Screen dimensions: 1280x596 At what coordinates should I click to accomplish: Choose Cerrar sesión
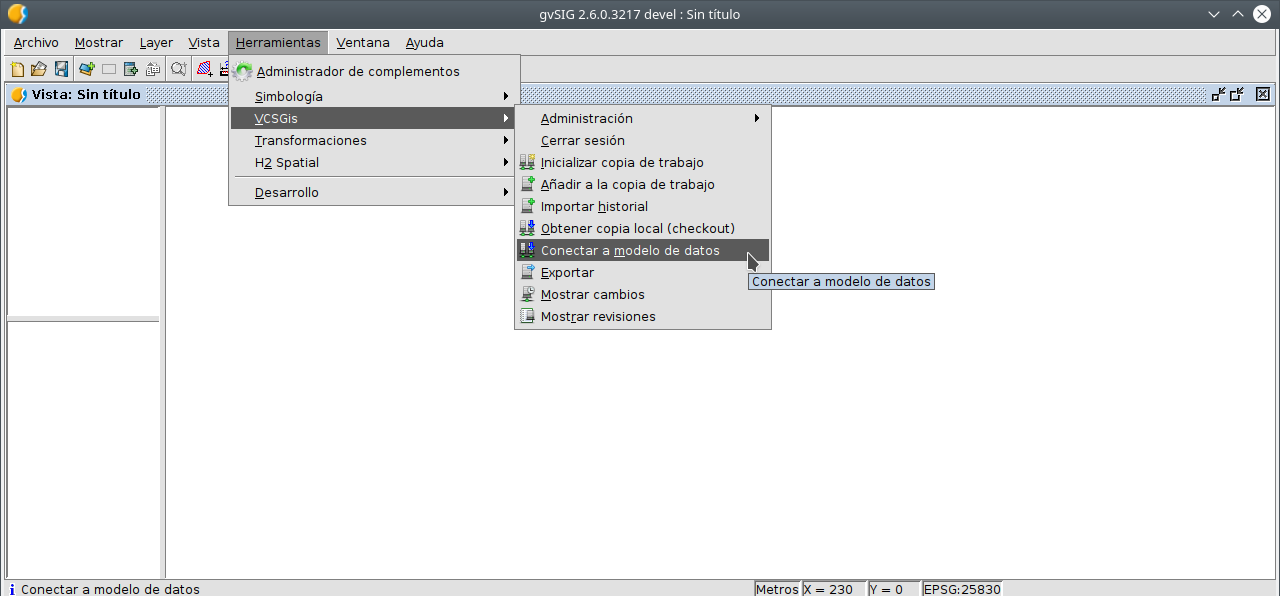pos(643,140)
